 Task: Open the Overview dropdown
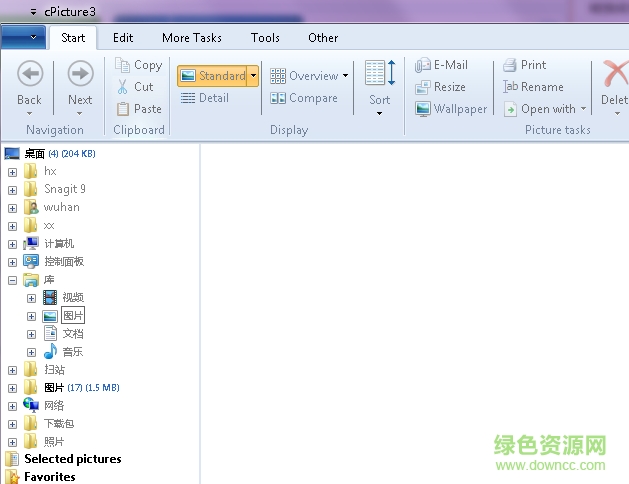coord(345,76)
